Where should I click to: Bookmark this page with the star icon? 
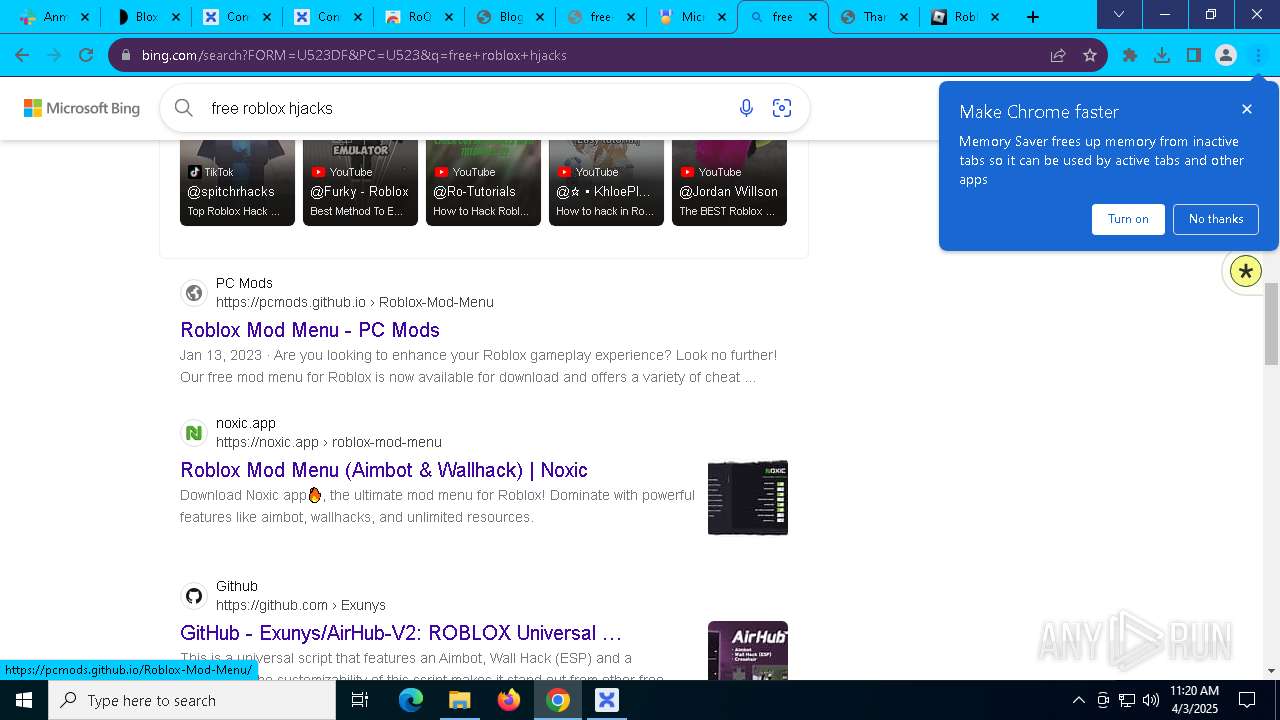point(1090,55)
